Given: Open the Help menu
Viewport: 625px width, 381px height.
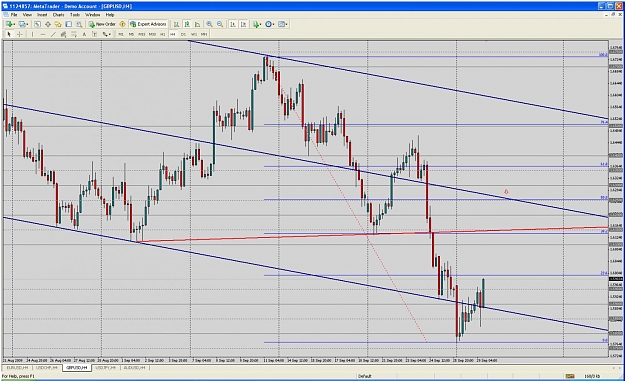Looking at the screenshot, I should (x=110, y=15).
